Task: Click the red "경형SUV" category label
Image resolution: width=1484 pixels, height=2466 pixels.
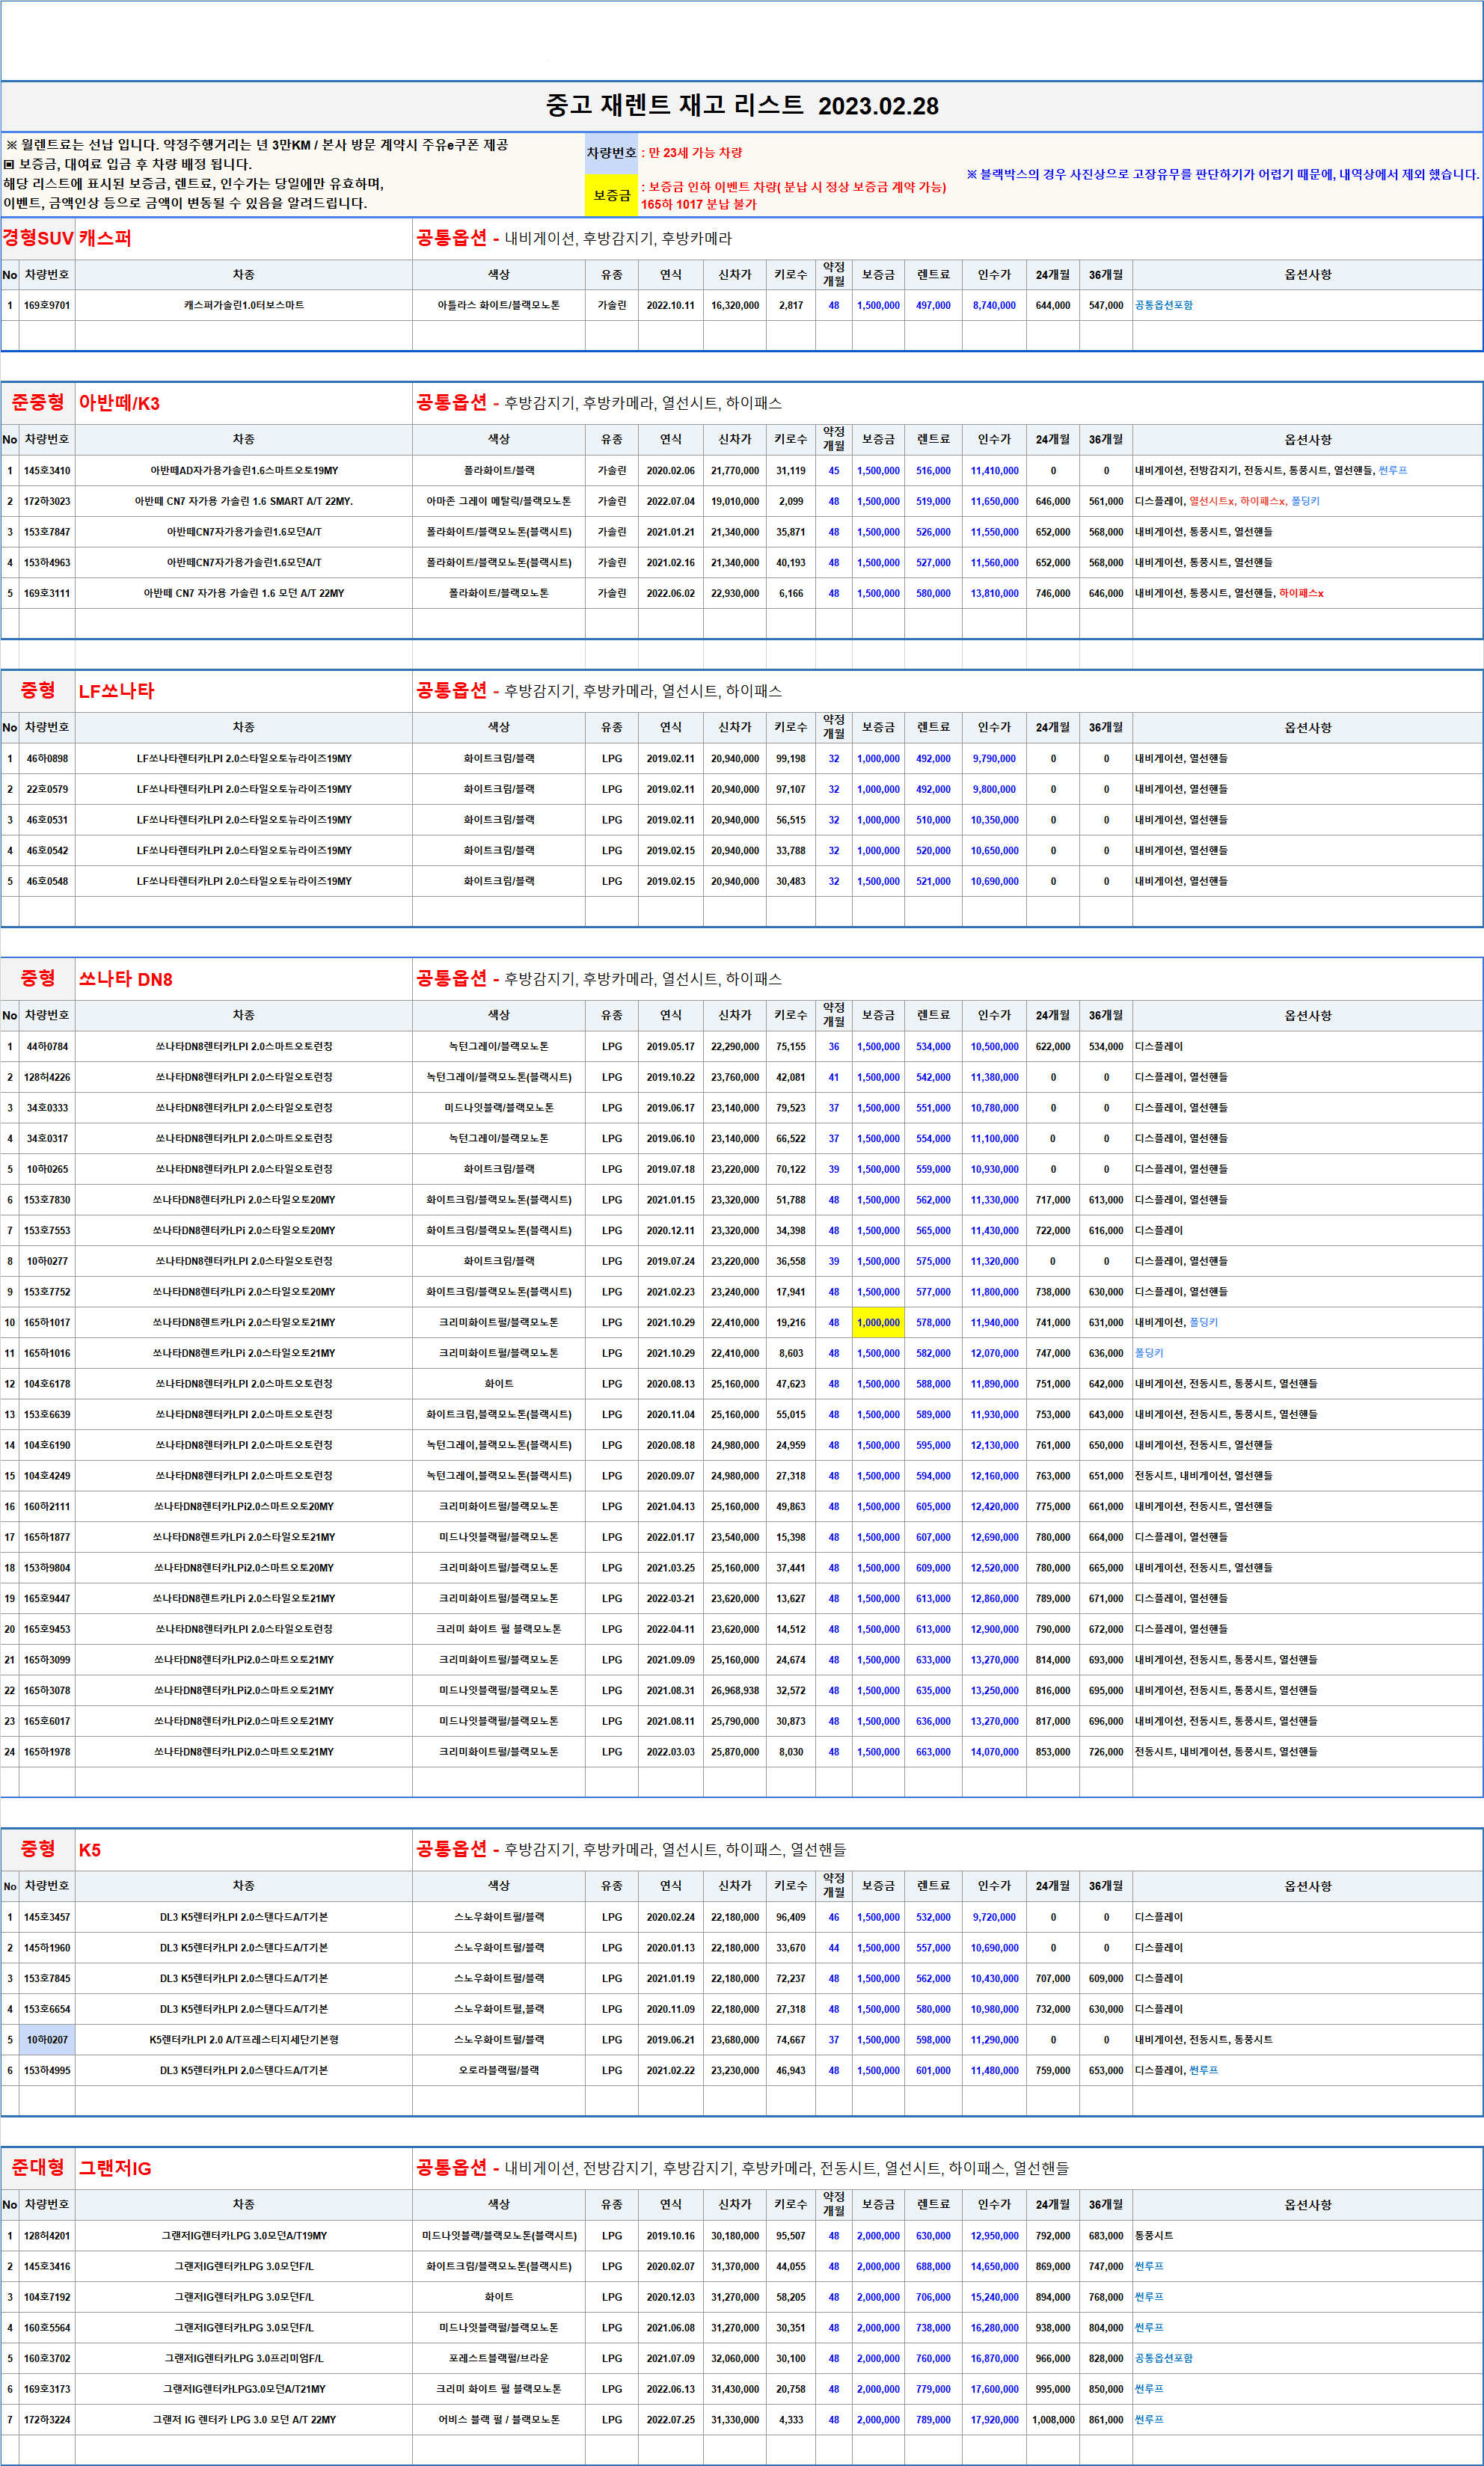Action: coord(38,238)
